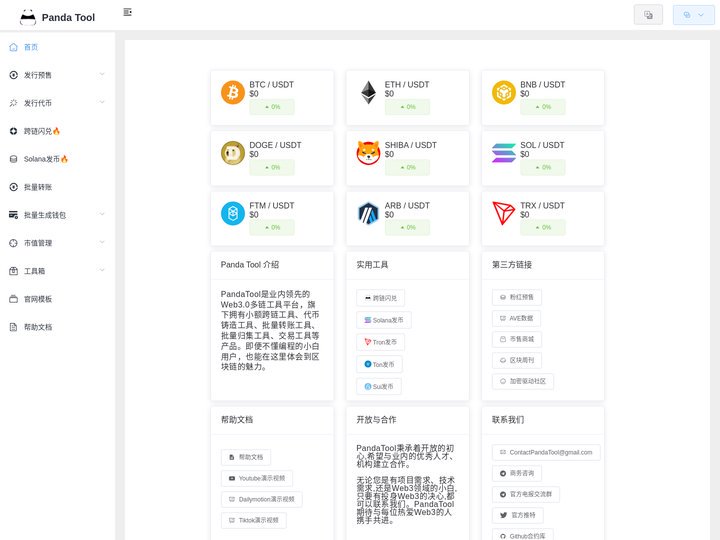Click the ContactPandaTool@gmail.com email button

tap(546, 452)
